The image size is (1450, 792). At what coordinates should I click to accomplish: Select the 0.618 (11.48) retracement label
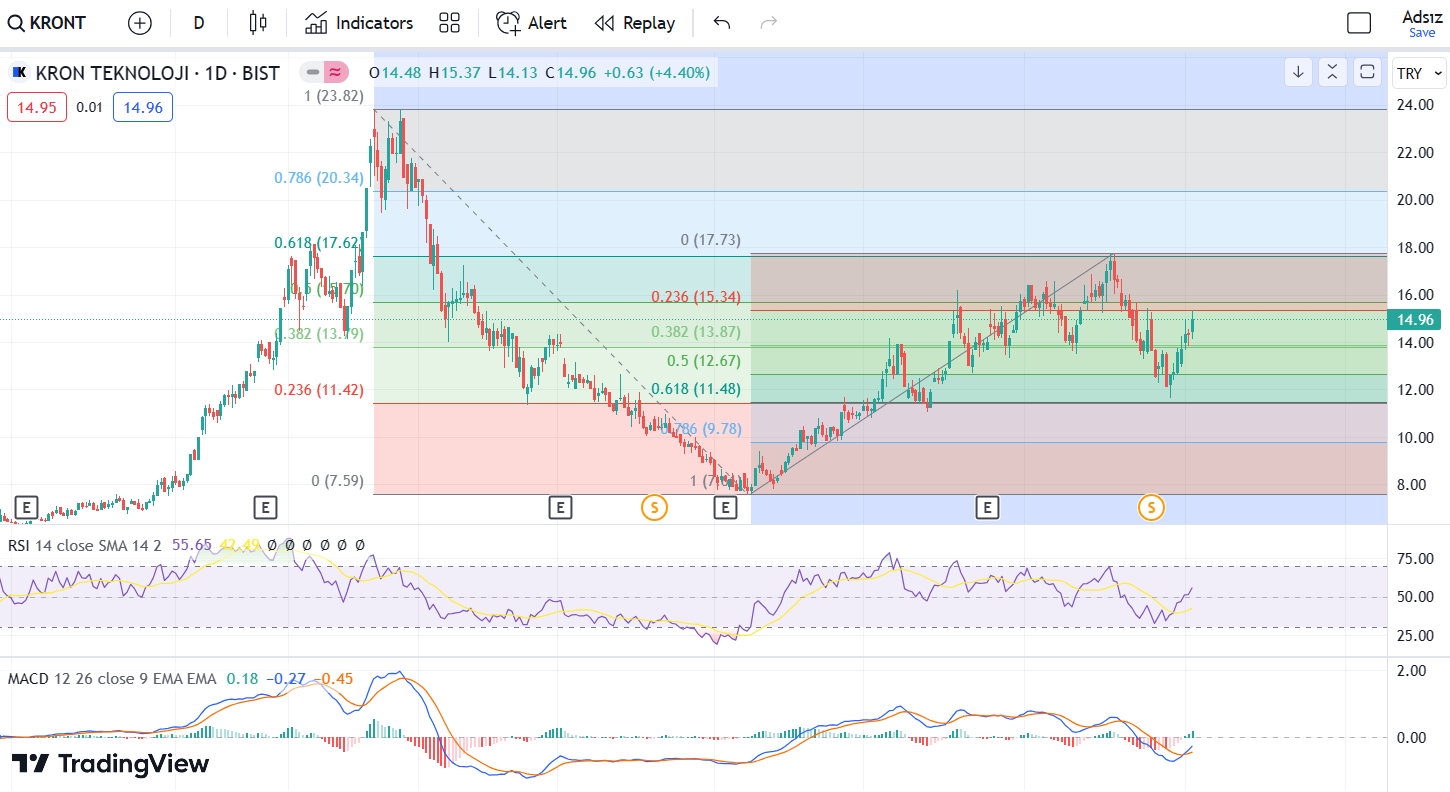click(x=696, y=390)
